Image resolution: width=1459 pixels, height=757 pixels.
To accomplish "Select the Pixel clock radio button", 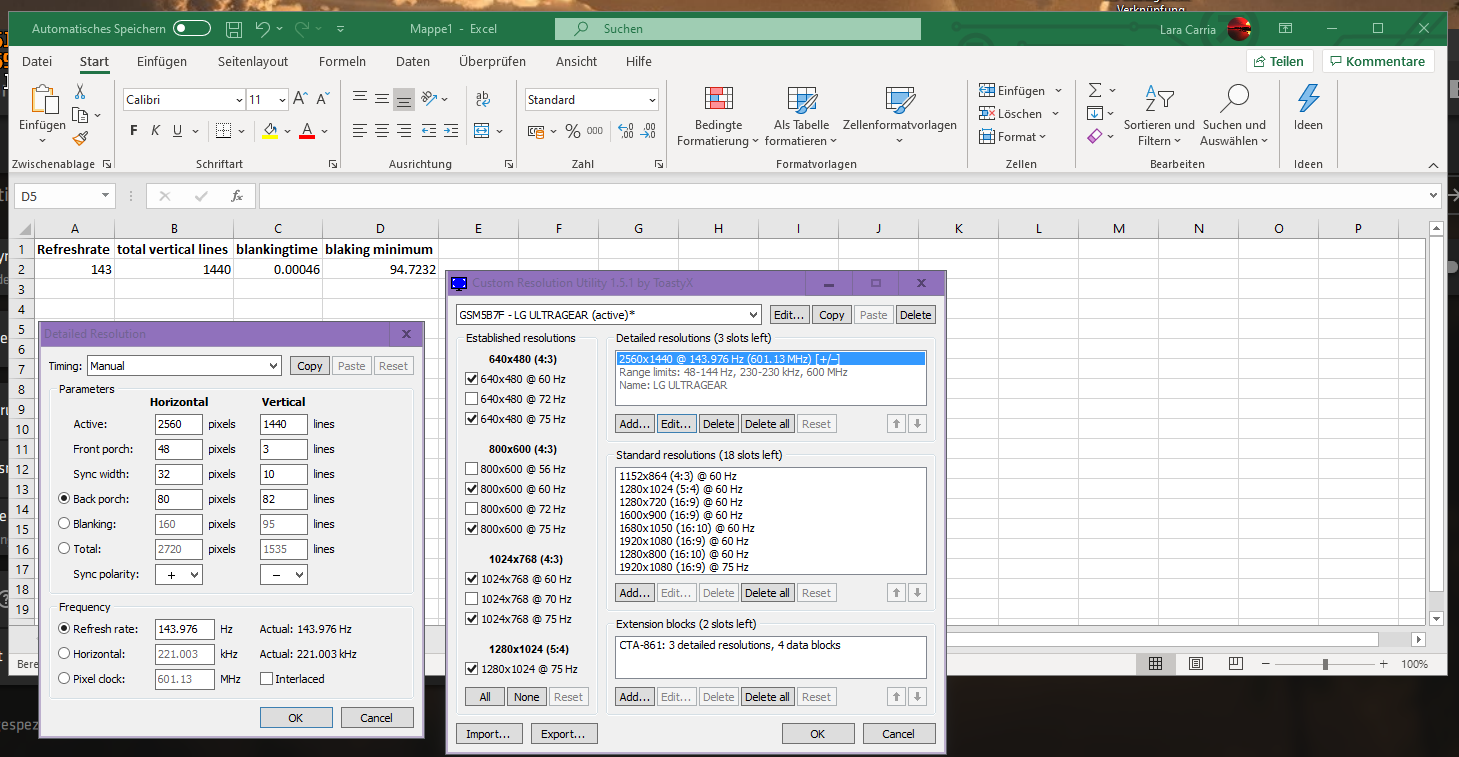I will tap(65, 679).
